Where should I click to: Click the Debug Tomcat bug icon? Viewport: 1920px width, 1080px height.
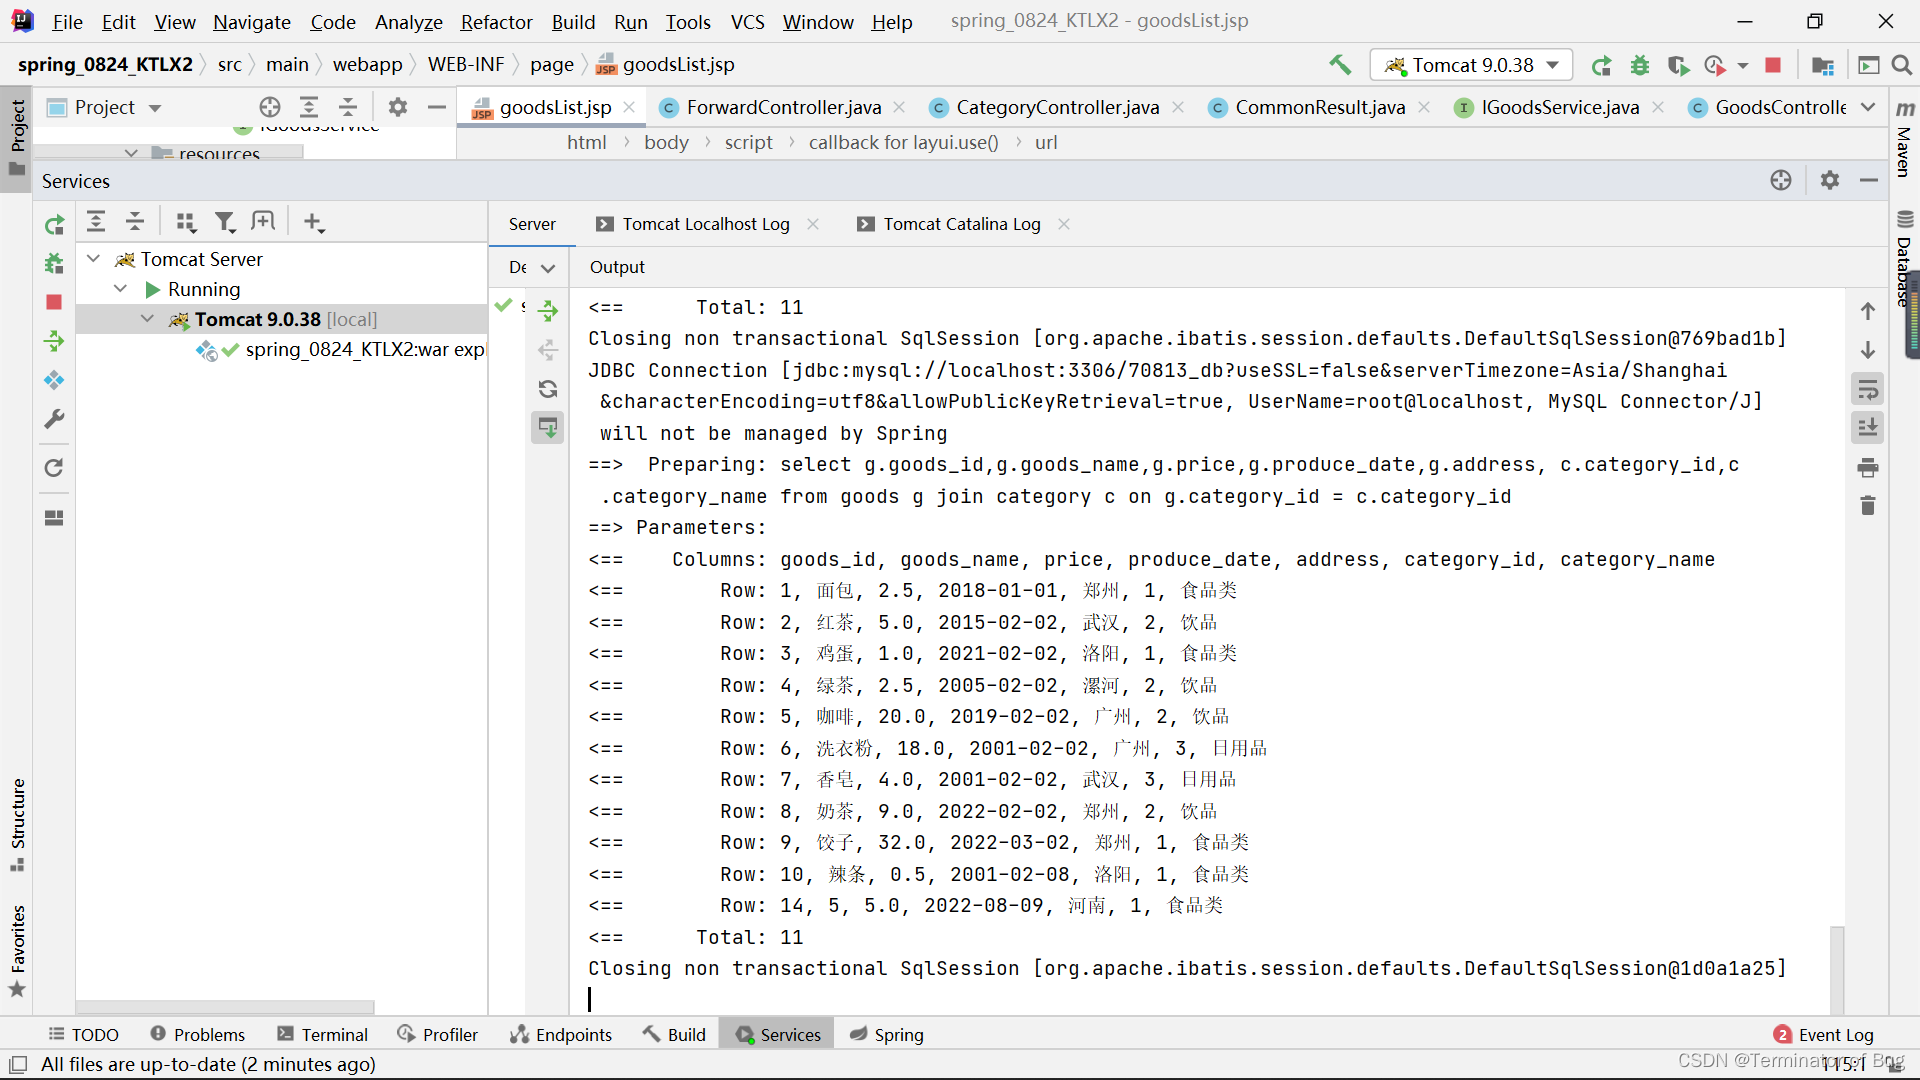tap(1640, 65)
